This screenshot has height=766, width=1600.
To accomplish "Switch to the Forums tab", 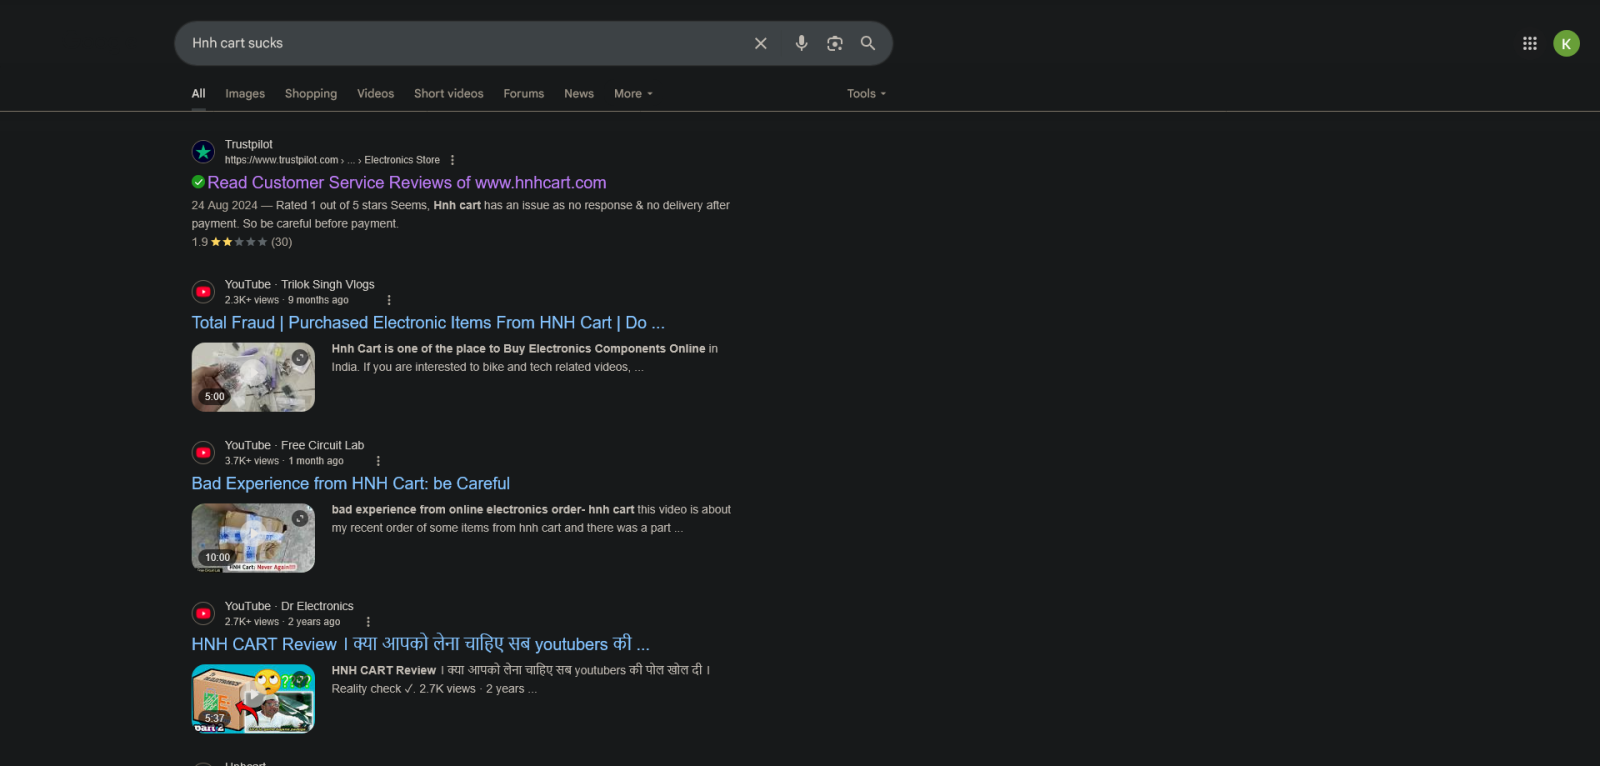I will 524,93.
